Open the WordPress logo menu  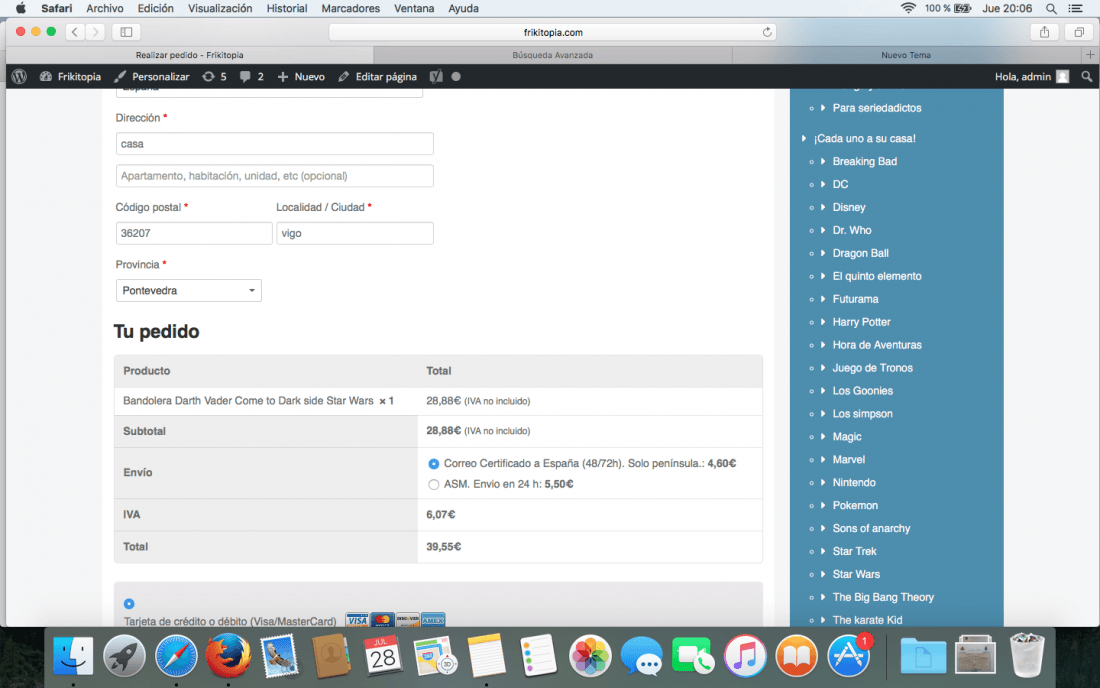19,76
